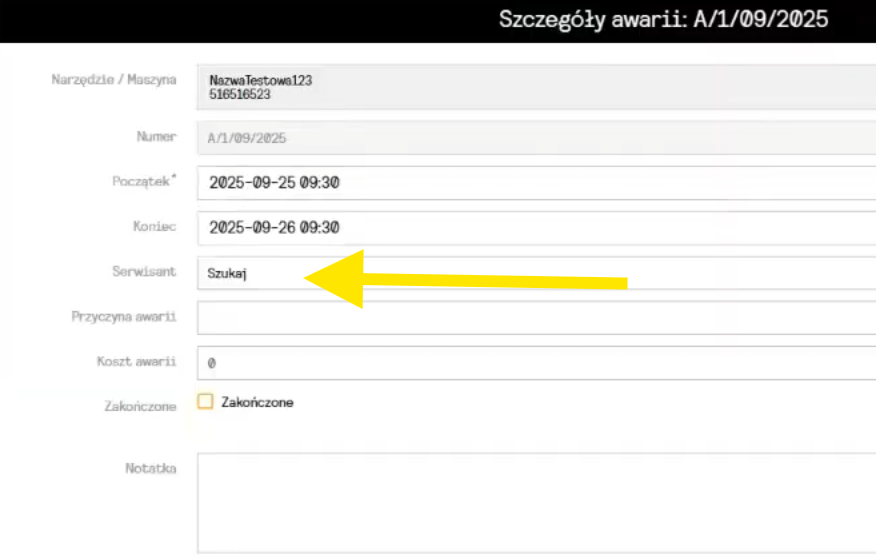Click the Narzędzie / Maszyna label
Image resolution: width=876 pixels, height=558 pixels.
point(114,80)
